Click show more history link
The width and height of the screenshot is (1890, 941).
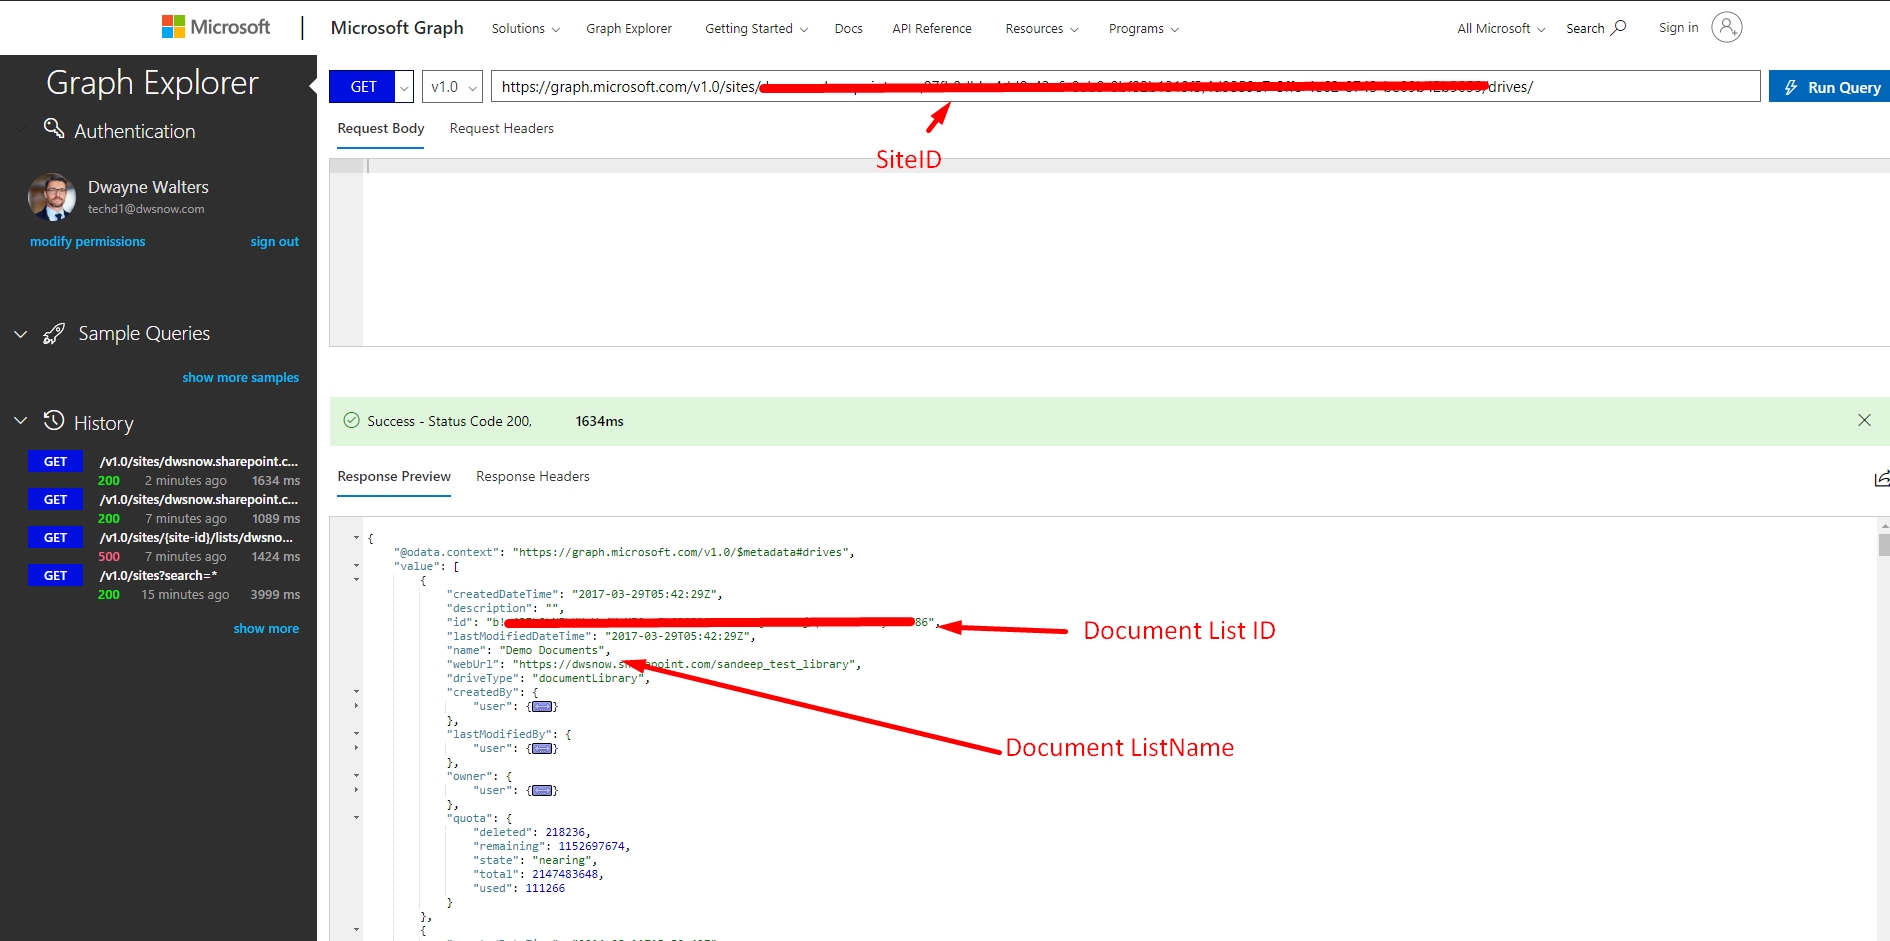click(x=266, y=628)
